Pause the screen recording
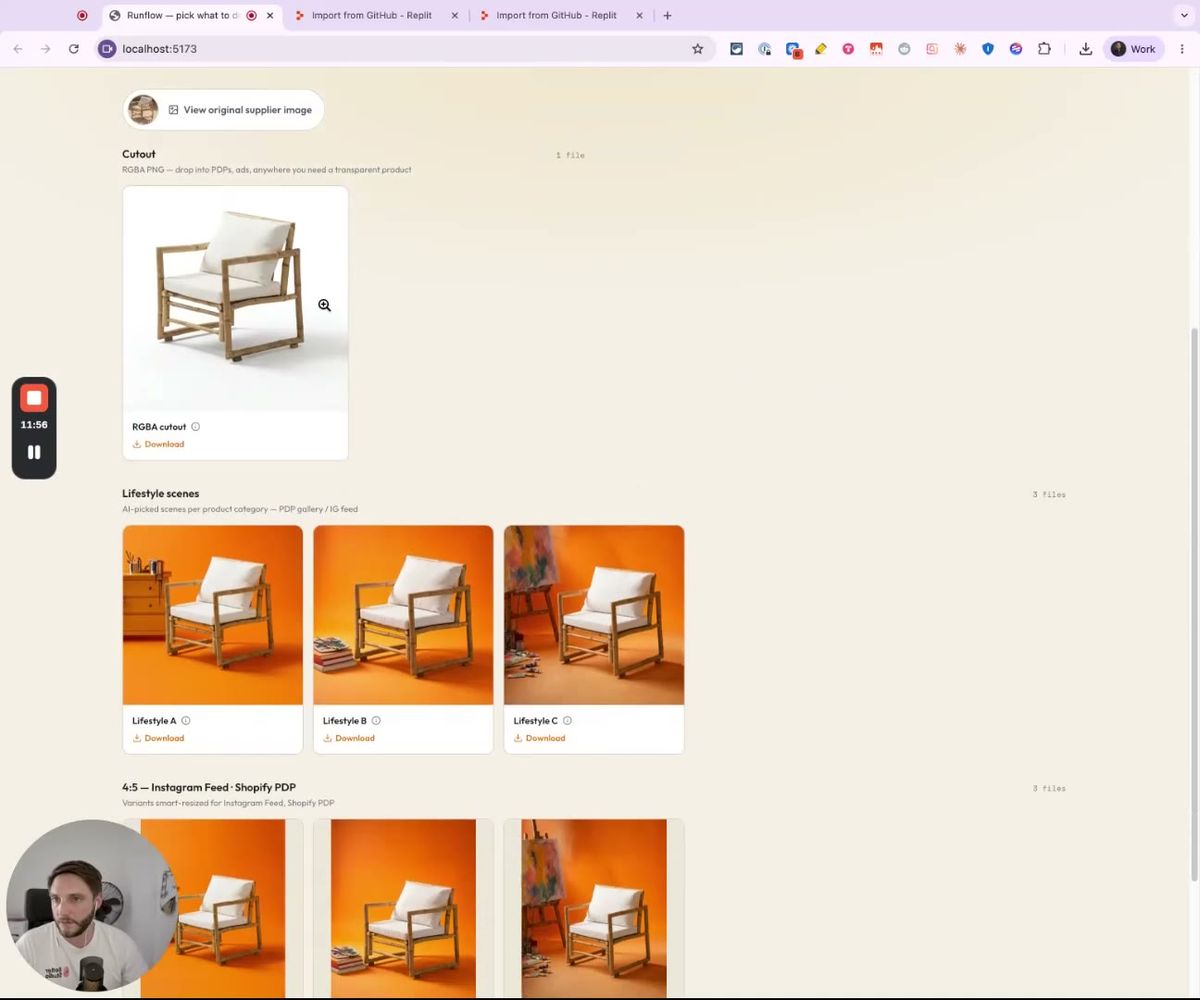Viewport: 1200px width, 1000px height. [34, 452]
